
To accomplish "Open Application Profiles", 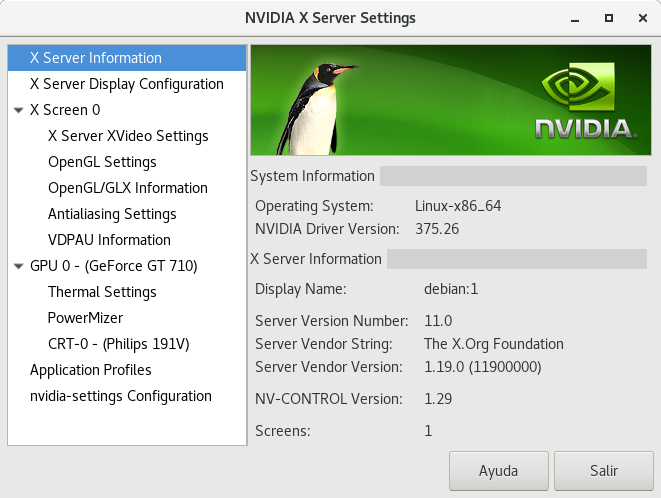I will tap(91, 370).
